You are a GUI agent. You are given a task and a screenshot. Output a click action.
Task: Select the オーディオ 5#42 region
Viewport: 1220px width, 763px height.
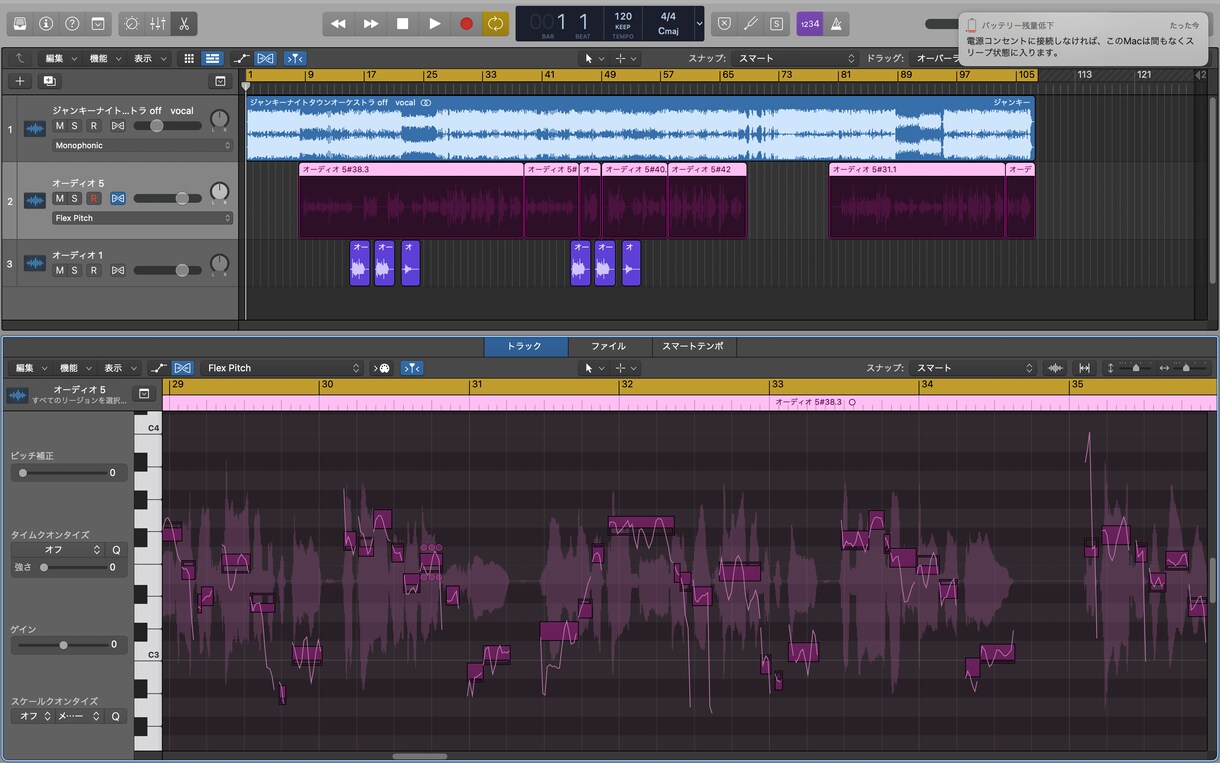(707, 200)
